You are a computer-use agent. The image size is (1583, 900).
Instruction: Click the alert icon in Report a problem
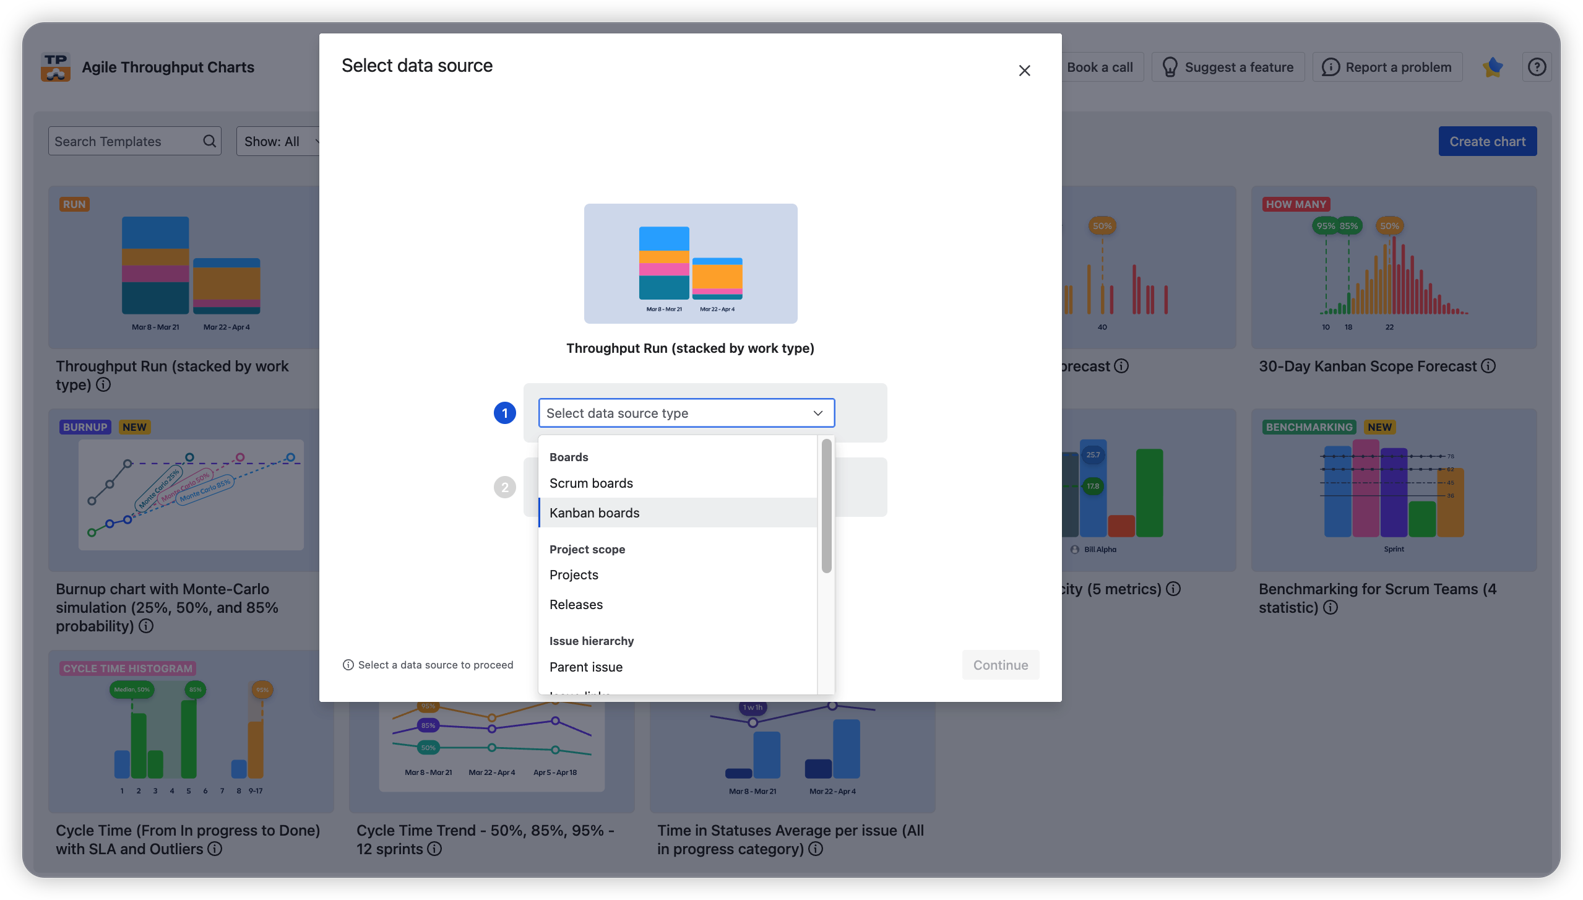pyautogui.click(x=1331, y=67)
